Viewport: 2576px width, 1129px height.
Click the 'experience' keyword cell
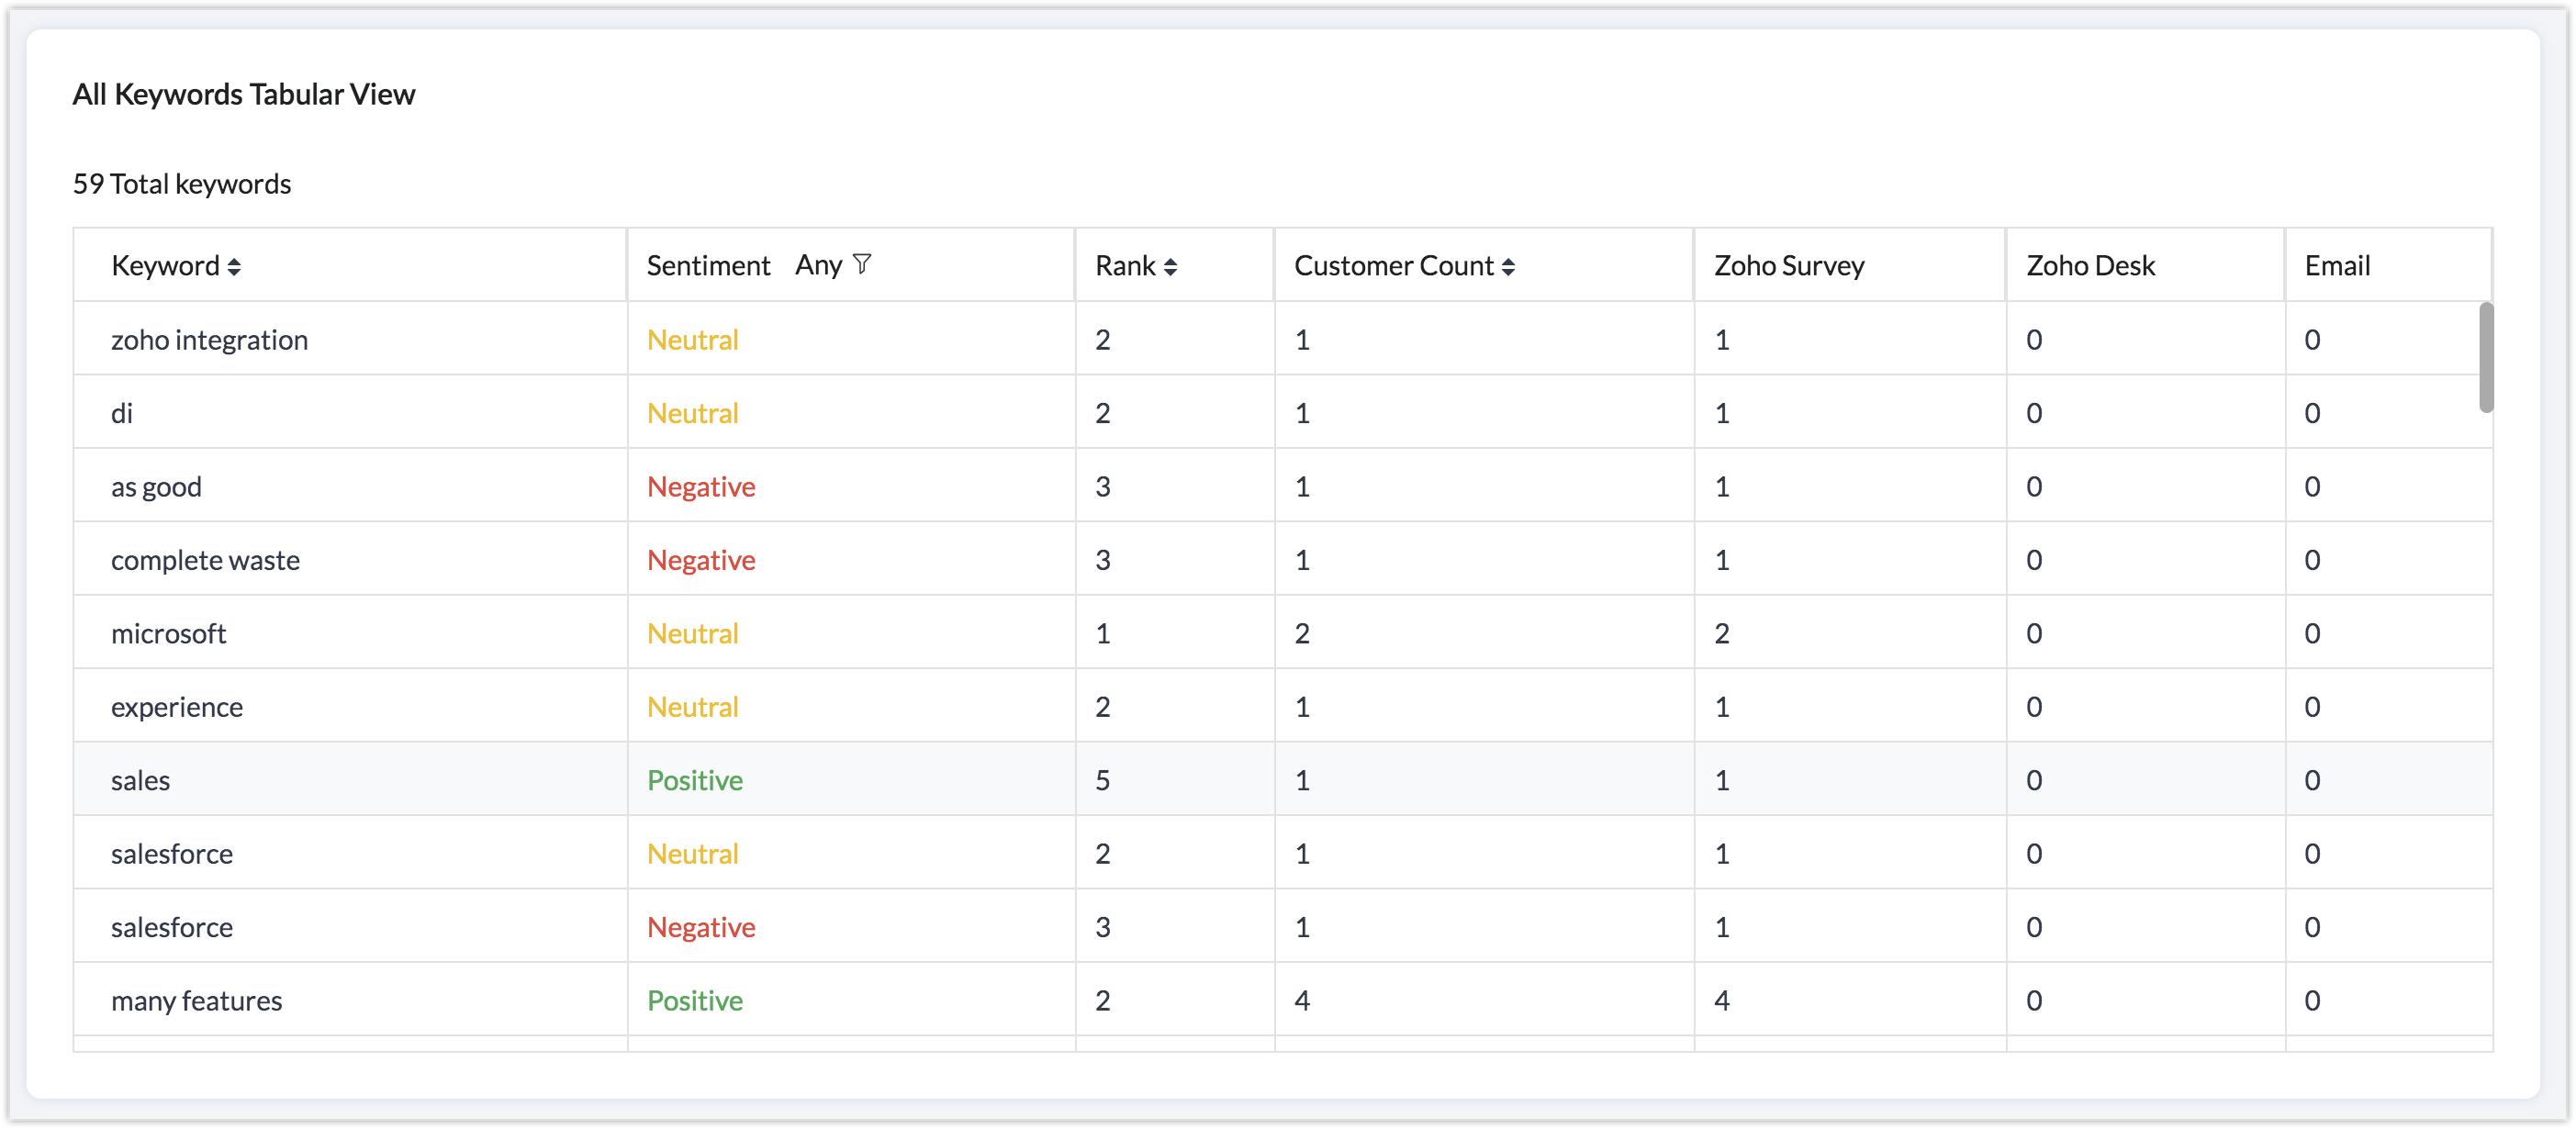(177, 707)
